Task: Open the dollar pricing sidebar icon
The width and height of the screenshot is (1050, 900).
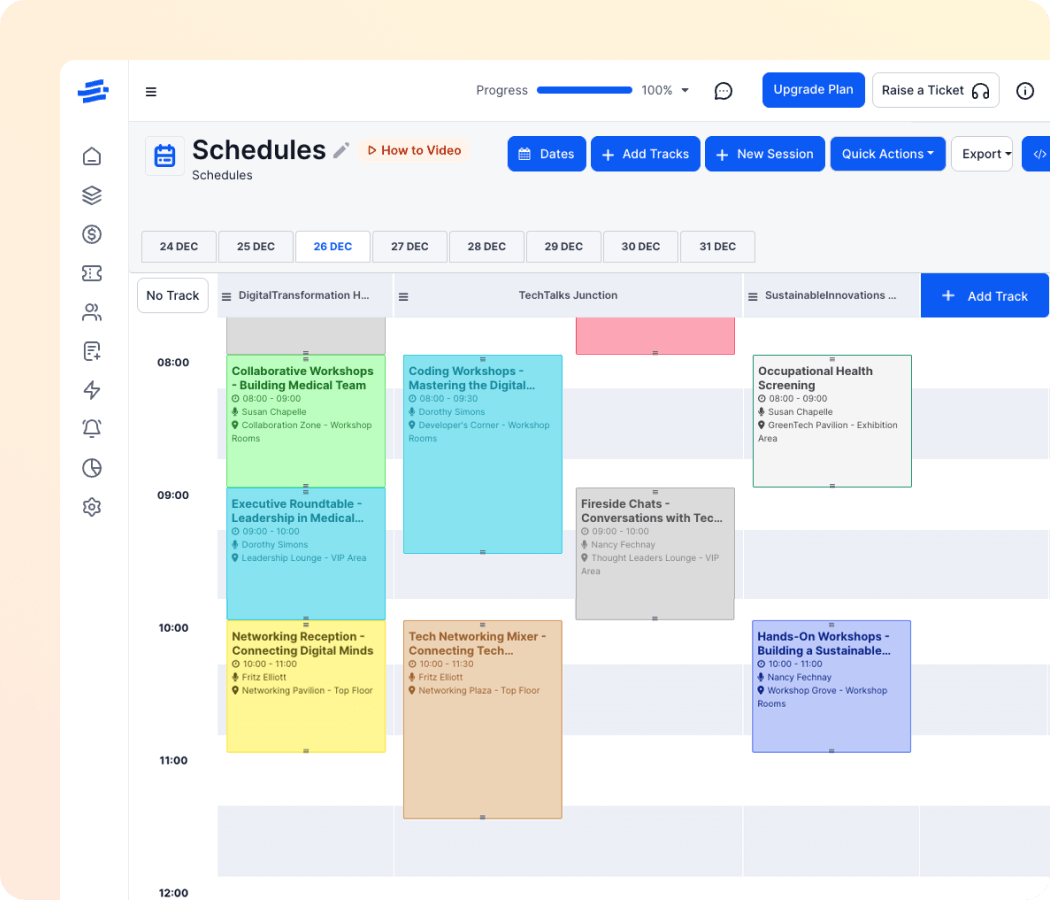Action: click(92, 234)
